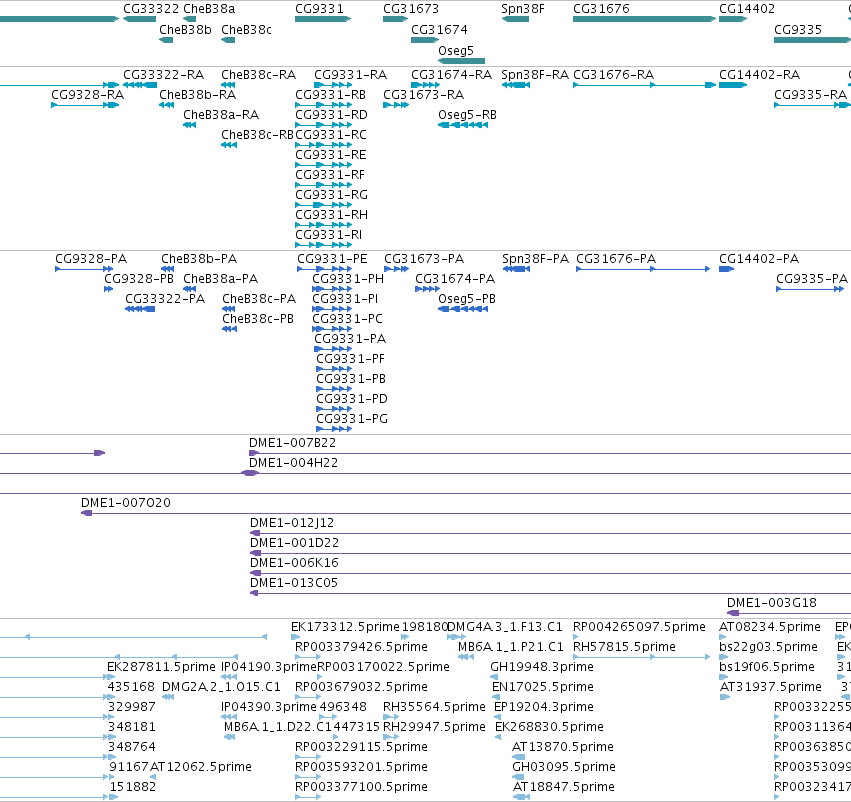Select EST RP003377100.5prime
Viewport: 851px width, 802px height.
361,787
